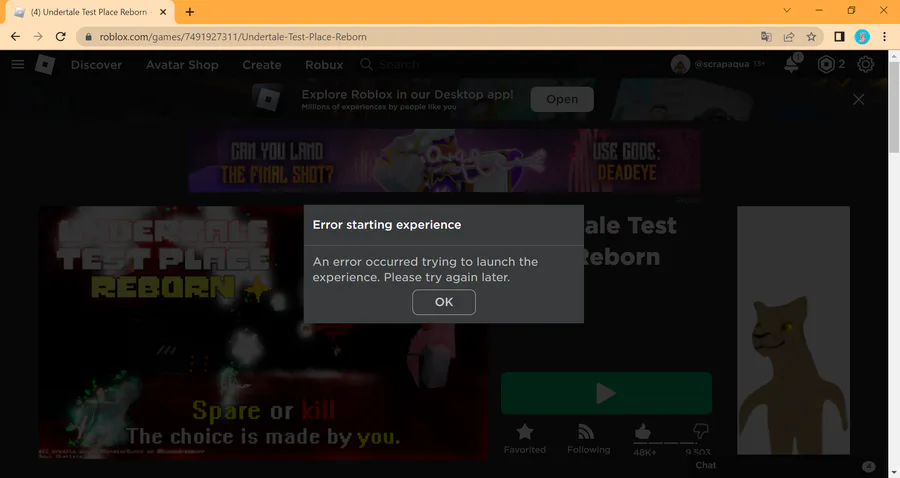Click the browser forward arrow
The height and width of the screenshot is (478, 900).
(38, 37)
